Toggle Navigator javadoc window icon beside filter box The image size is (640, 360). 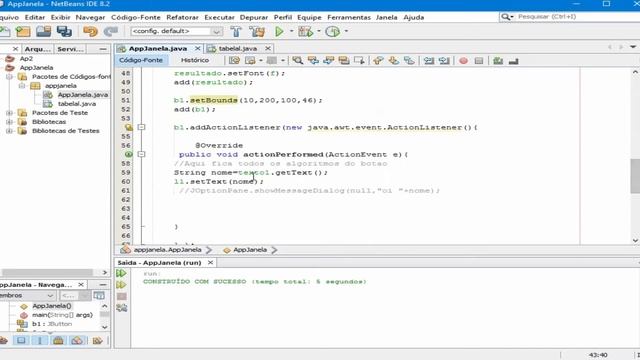(x=99, y=295)
